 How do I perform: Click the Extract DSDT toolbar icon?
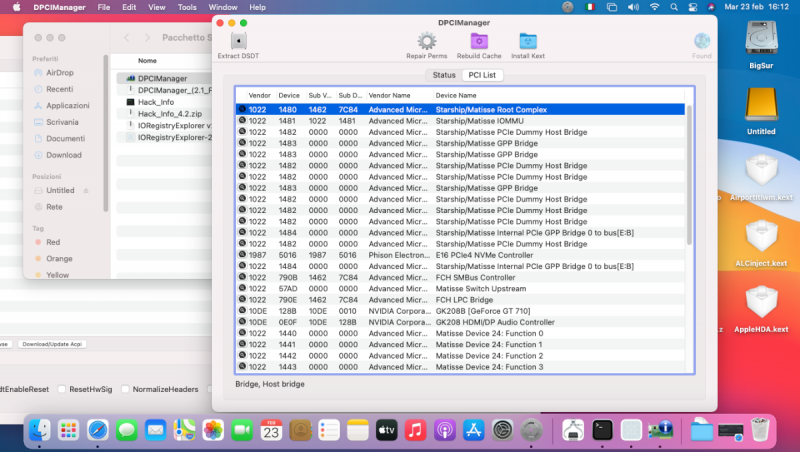point(237,42)
